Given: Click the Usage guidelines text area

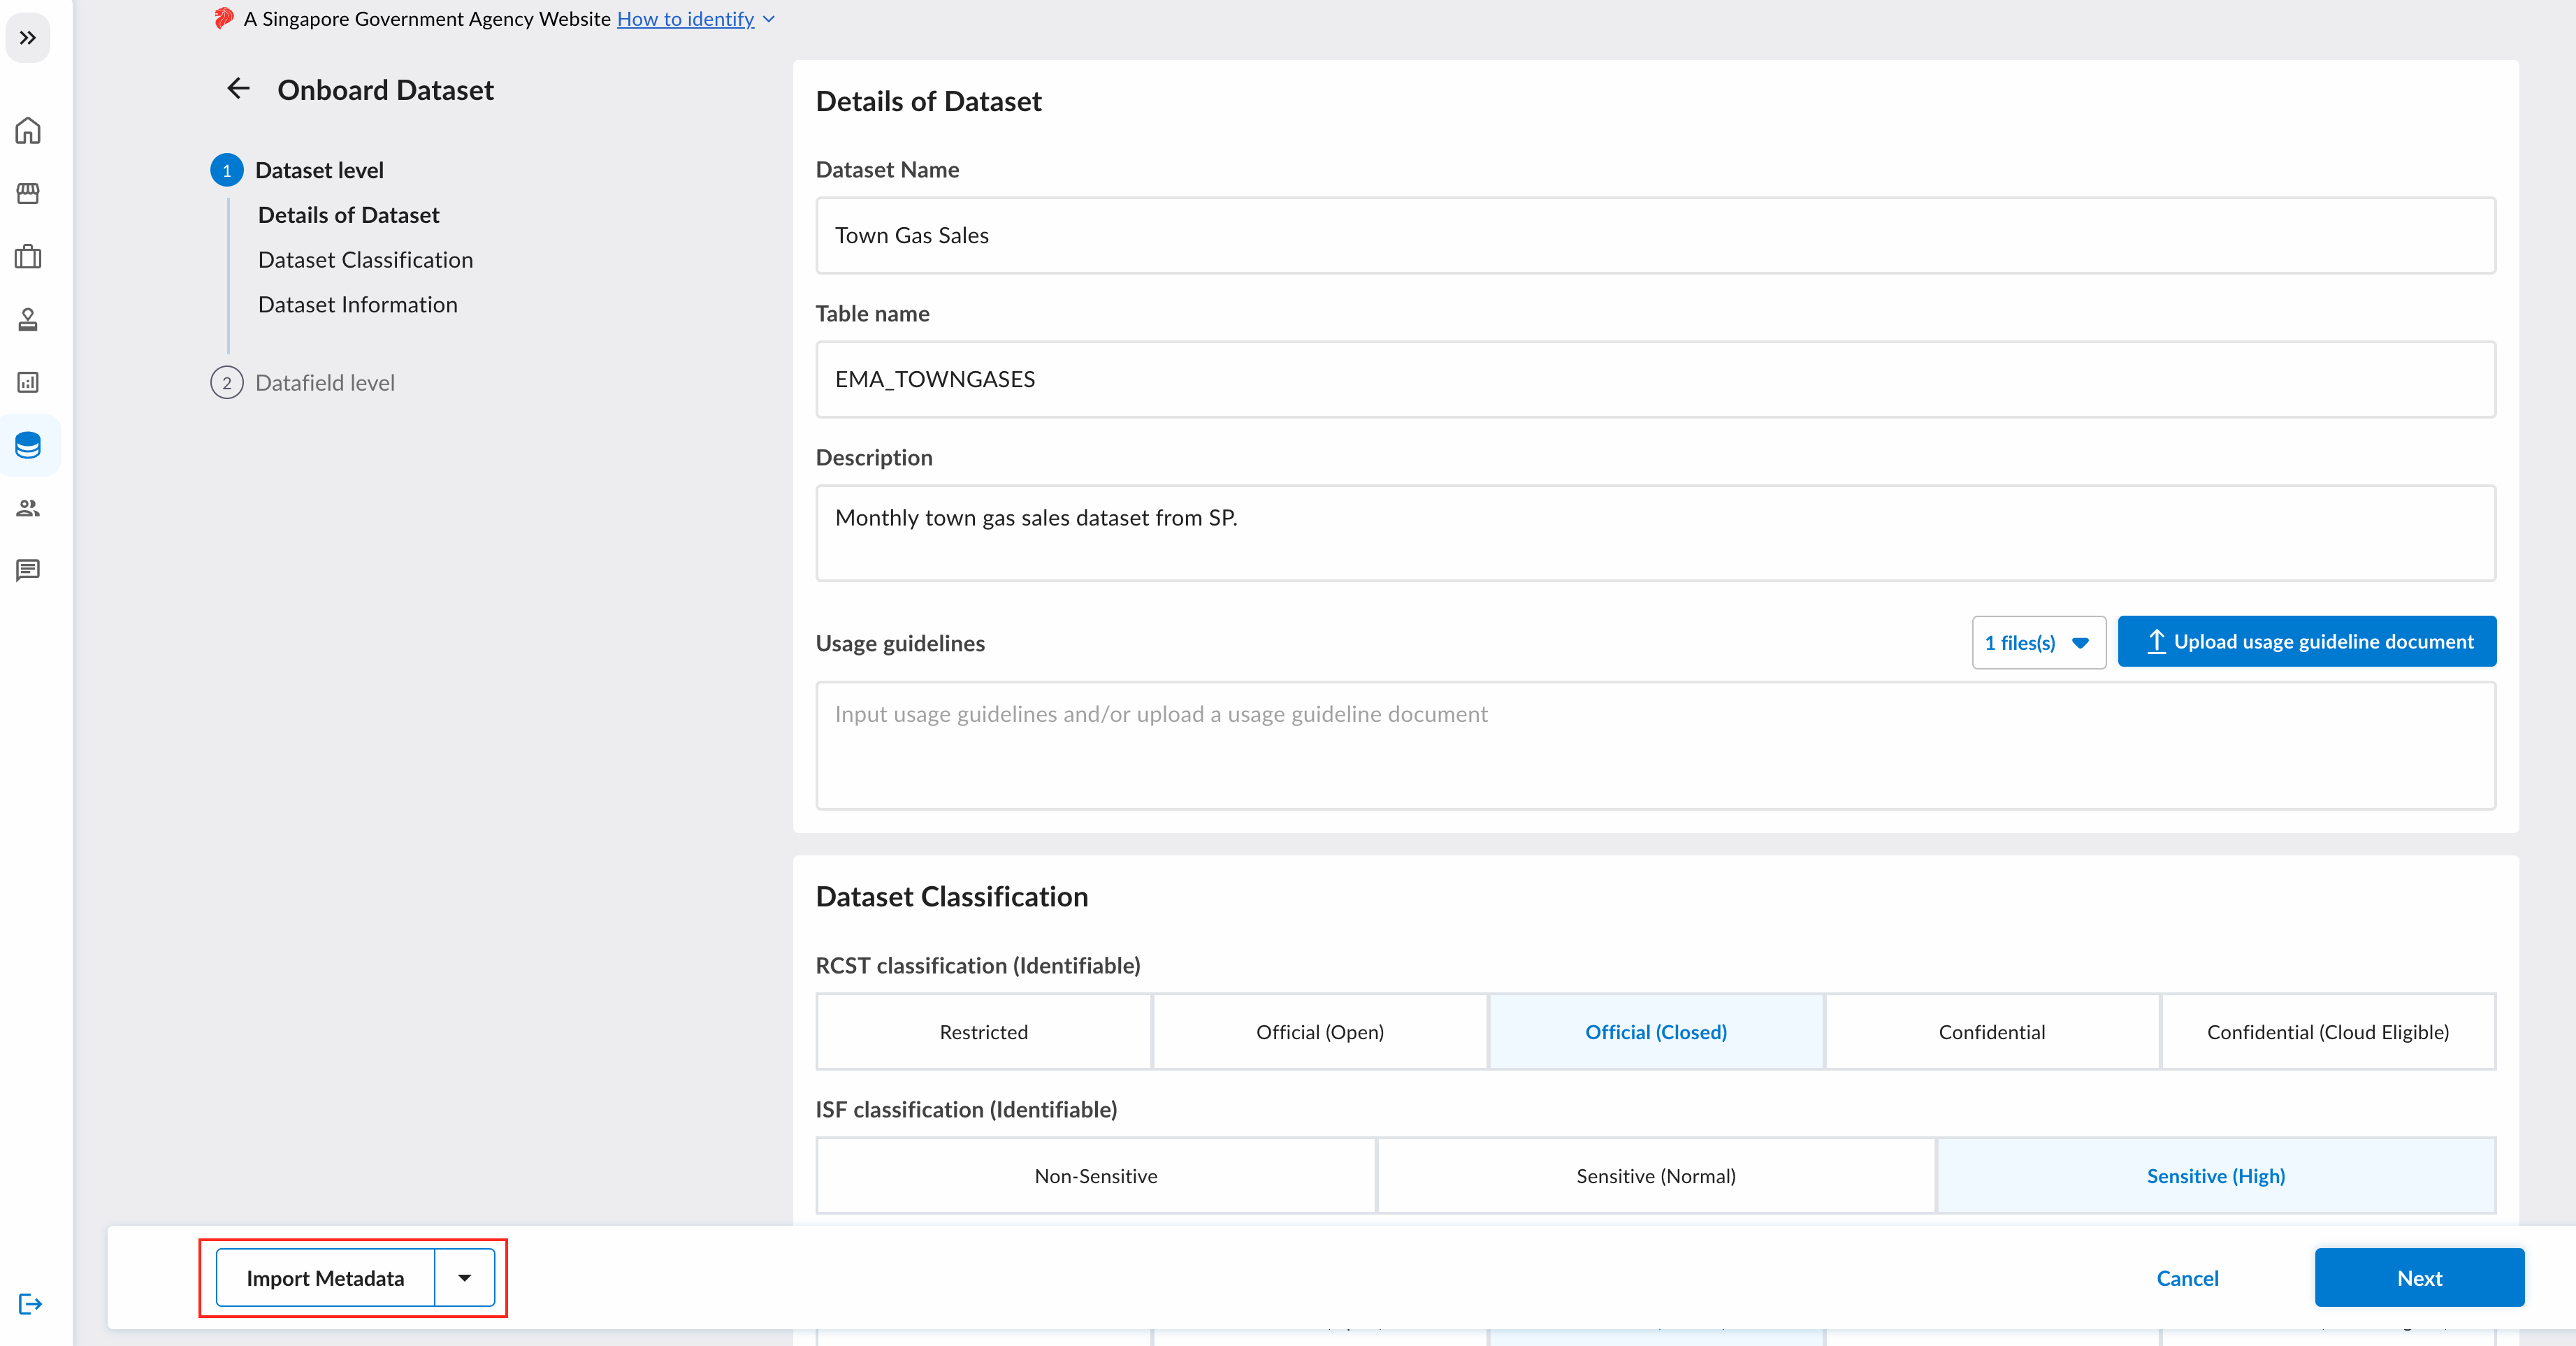Looking at the screenshot, I should [x=1655, y=746].
